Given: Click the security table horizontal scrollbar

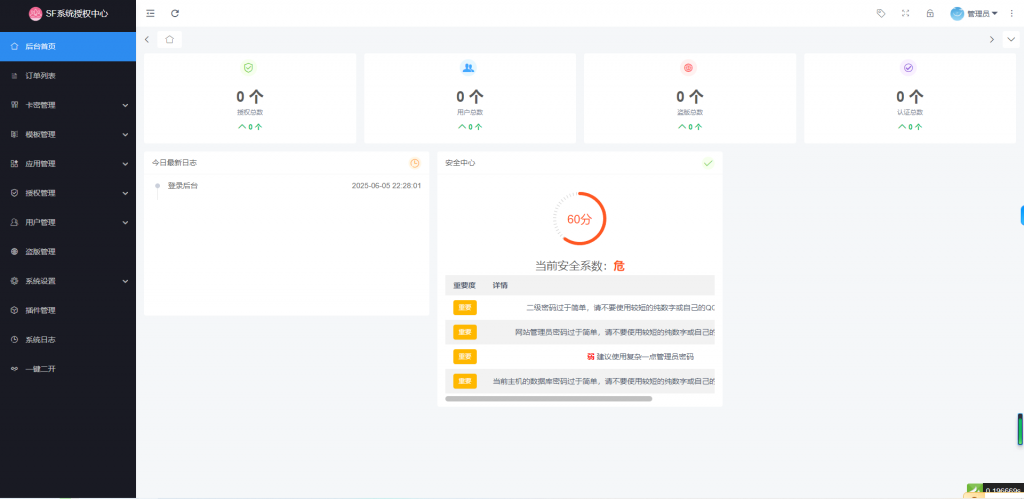Looking at the screenshot, I should 549,398.
